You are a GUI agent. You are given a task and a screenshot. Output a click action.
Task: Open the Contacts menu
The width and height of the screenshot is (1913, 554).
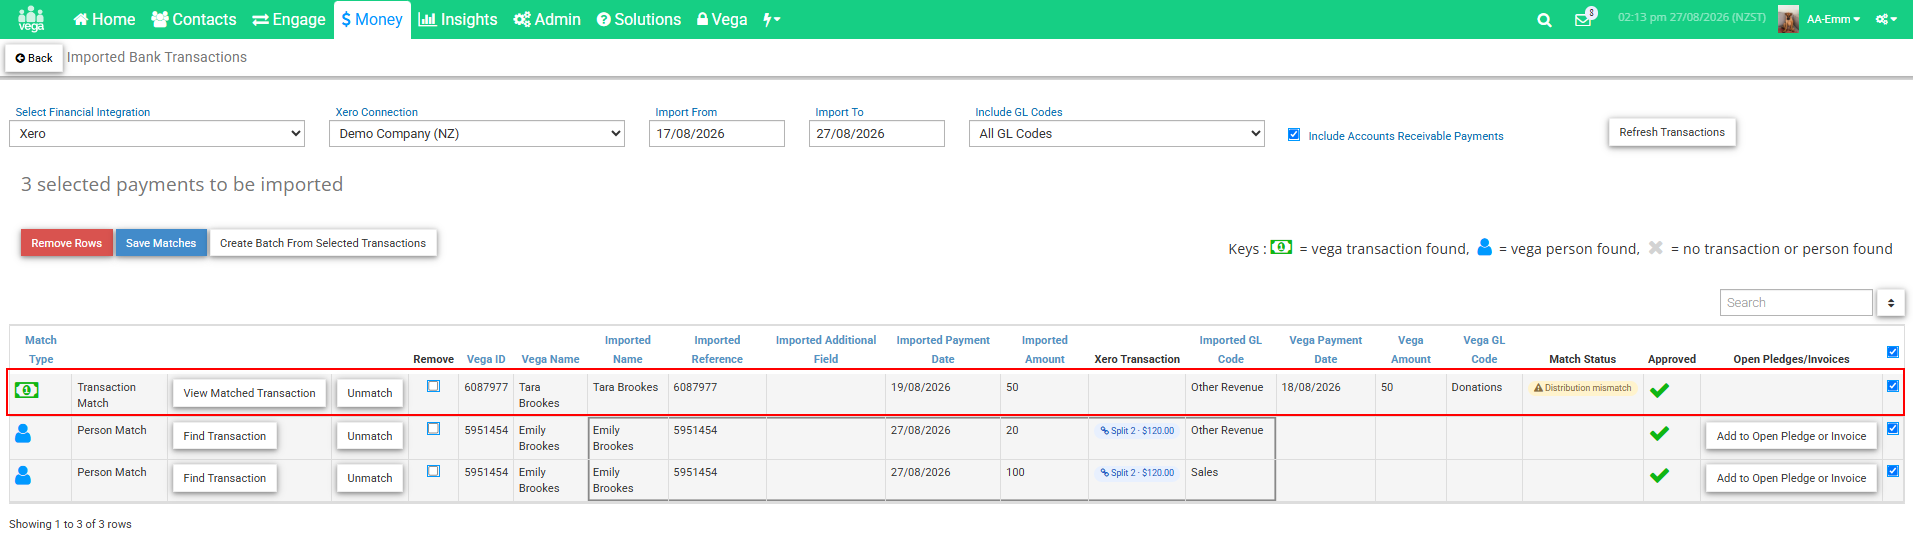(x=194, y=19)
